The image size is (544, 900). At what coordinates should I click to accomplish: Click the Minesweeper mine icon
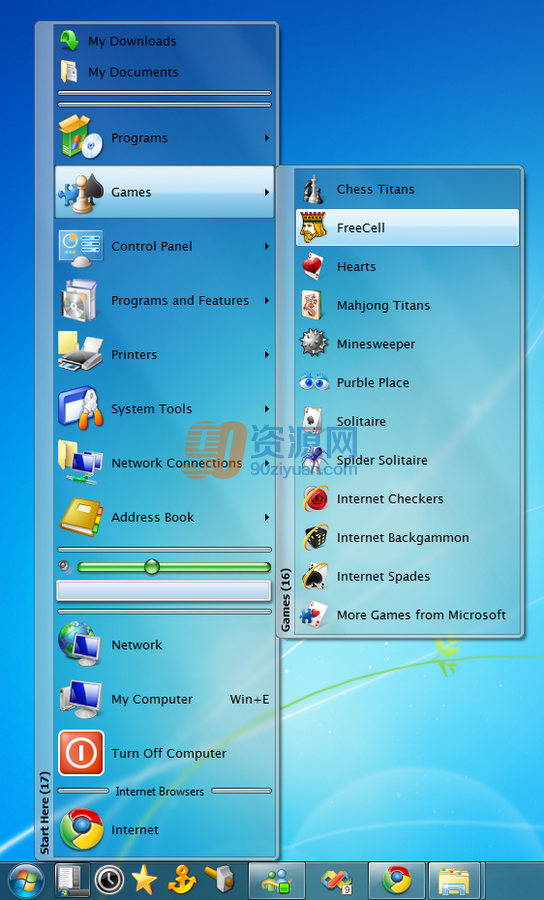point(314,344)
